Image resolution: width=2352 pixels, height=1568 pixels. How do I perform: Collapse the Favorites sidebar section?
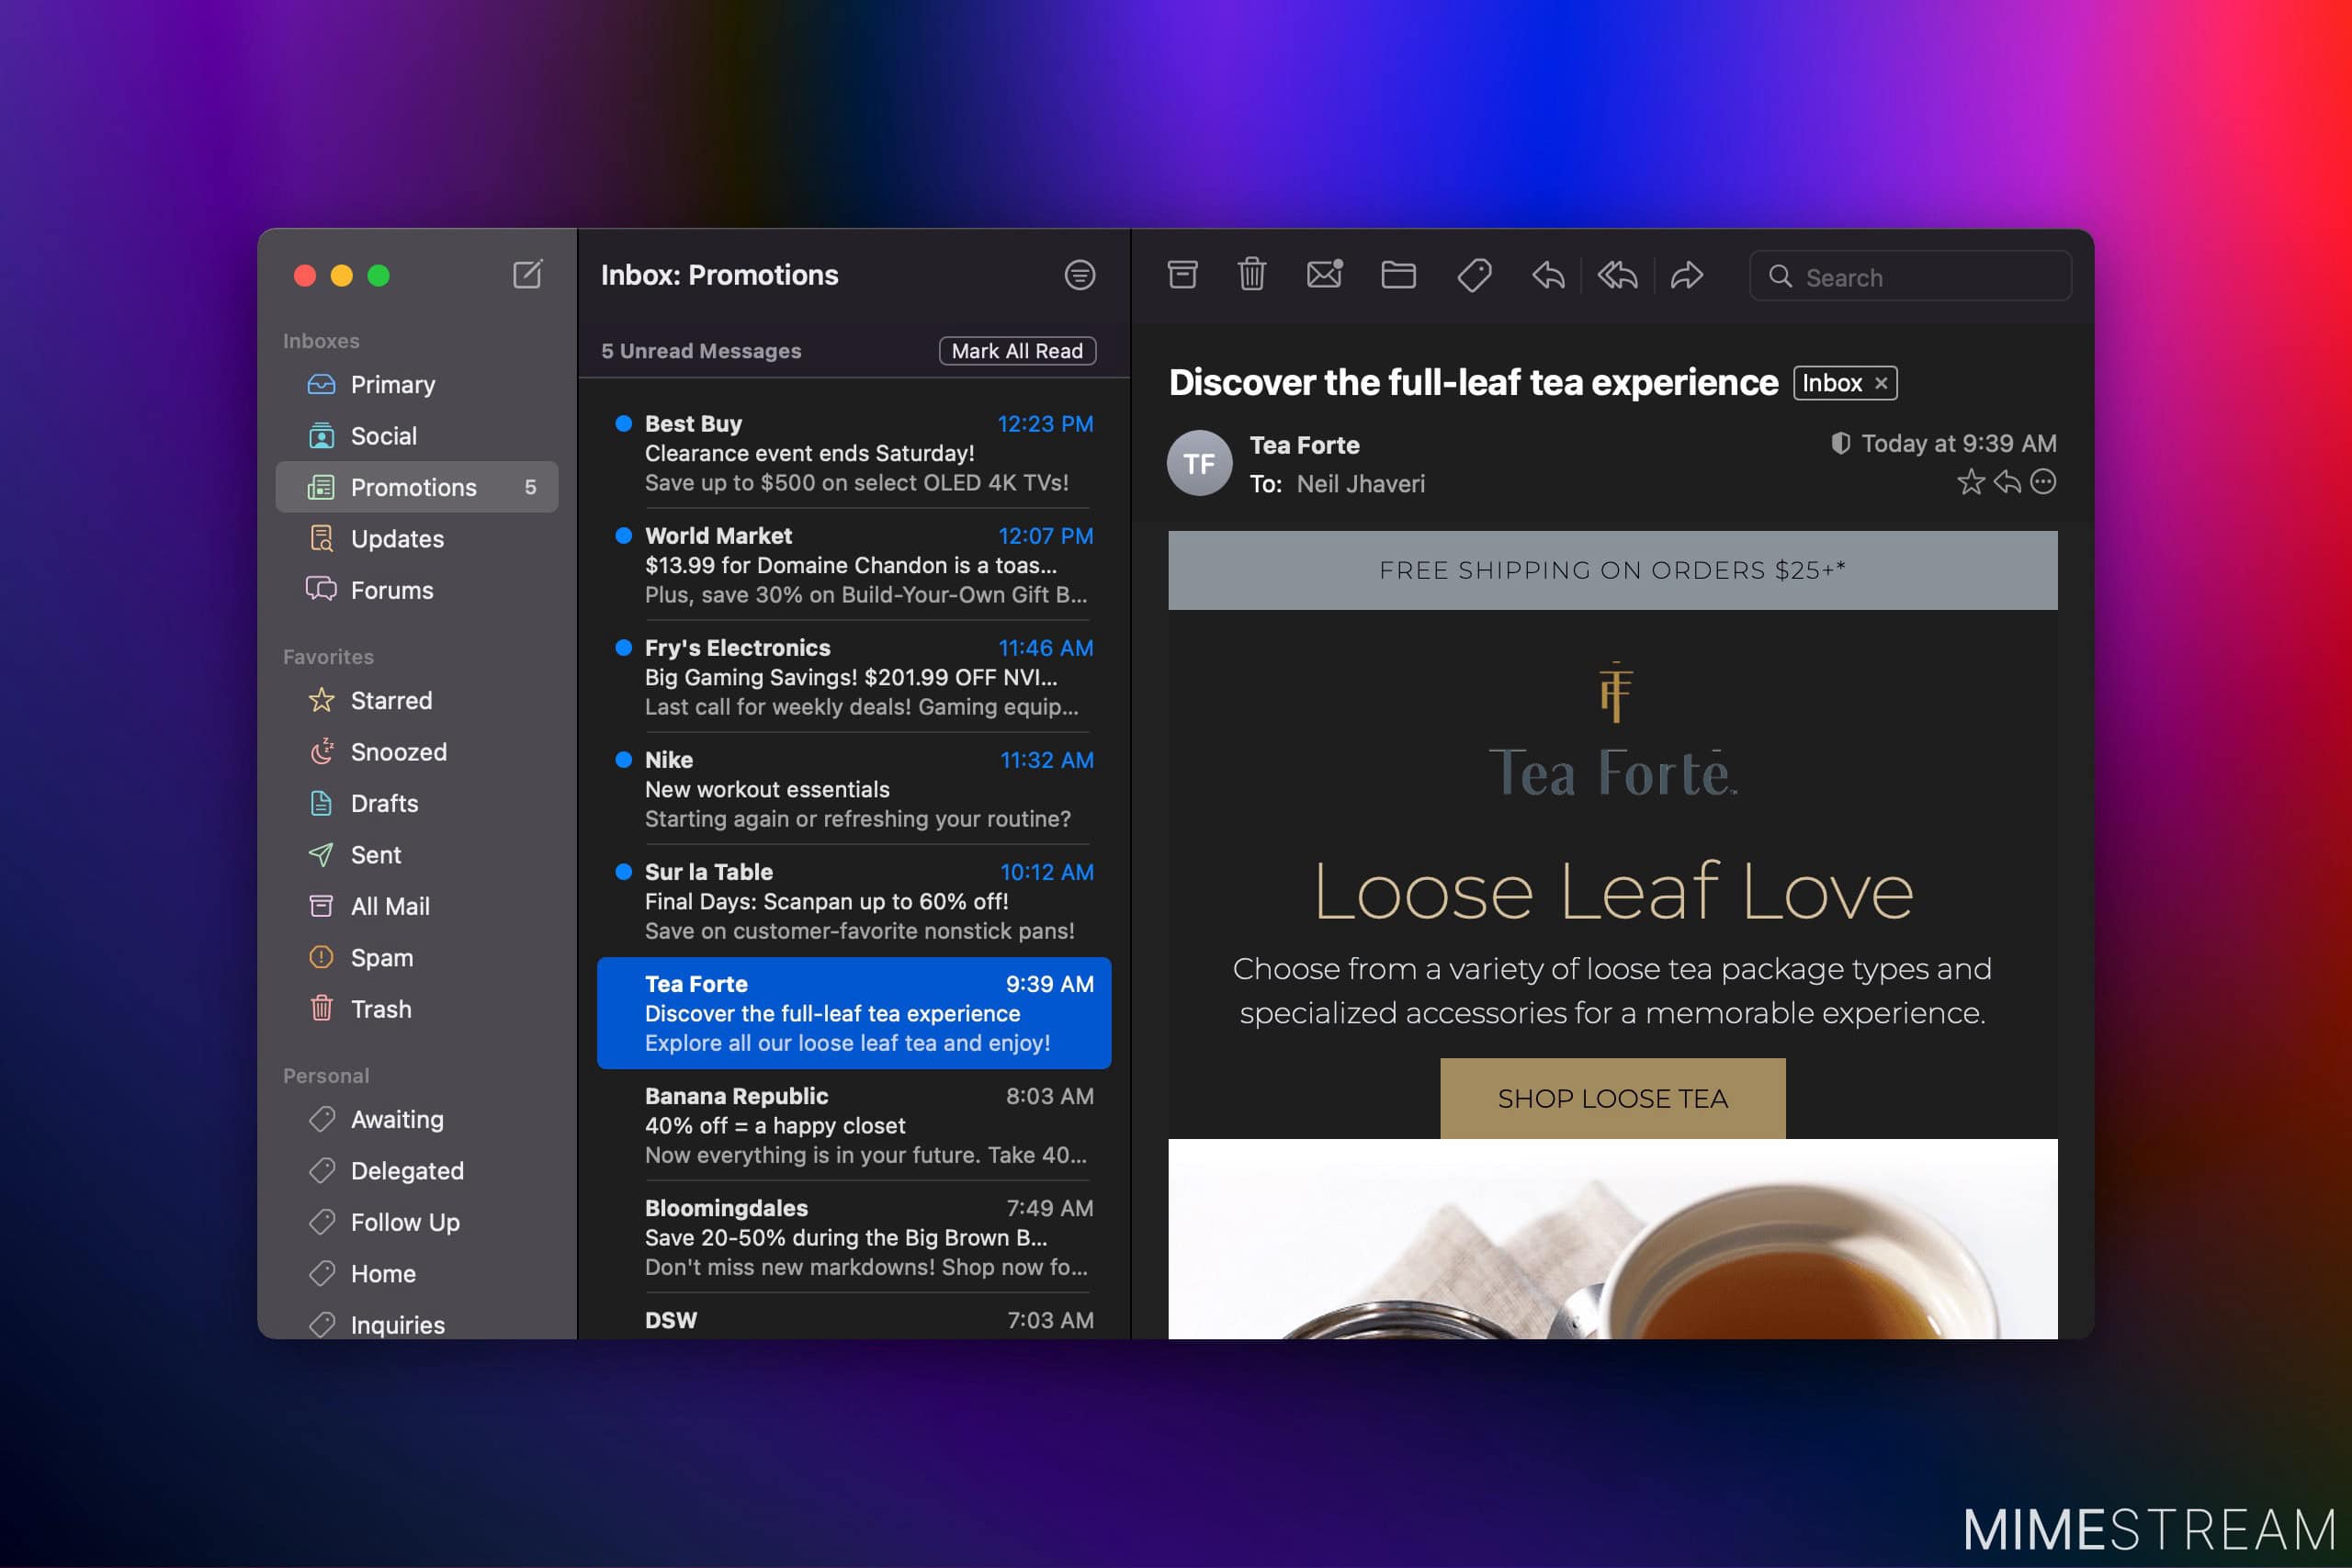coord(328,656)
